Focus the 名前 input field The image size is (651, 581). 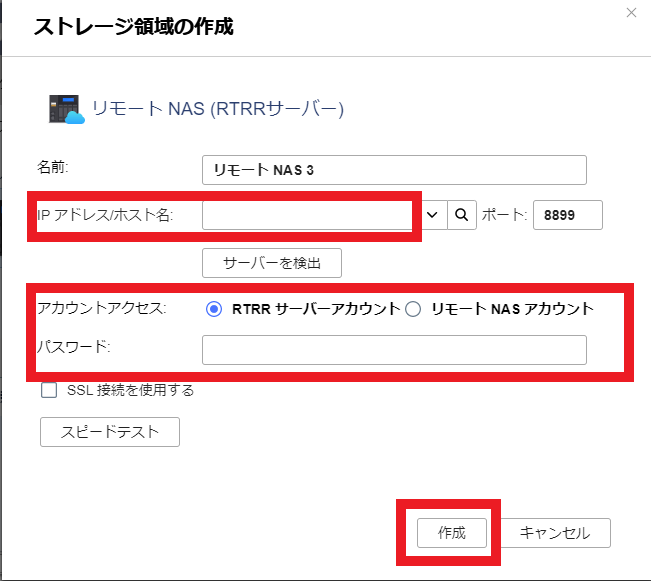394,170
